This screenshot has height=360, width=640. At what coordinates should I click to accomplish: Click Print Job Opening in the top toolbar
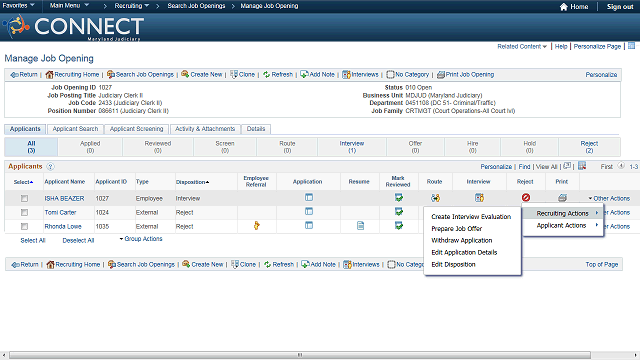click(x=465, y=75)
